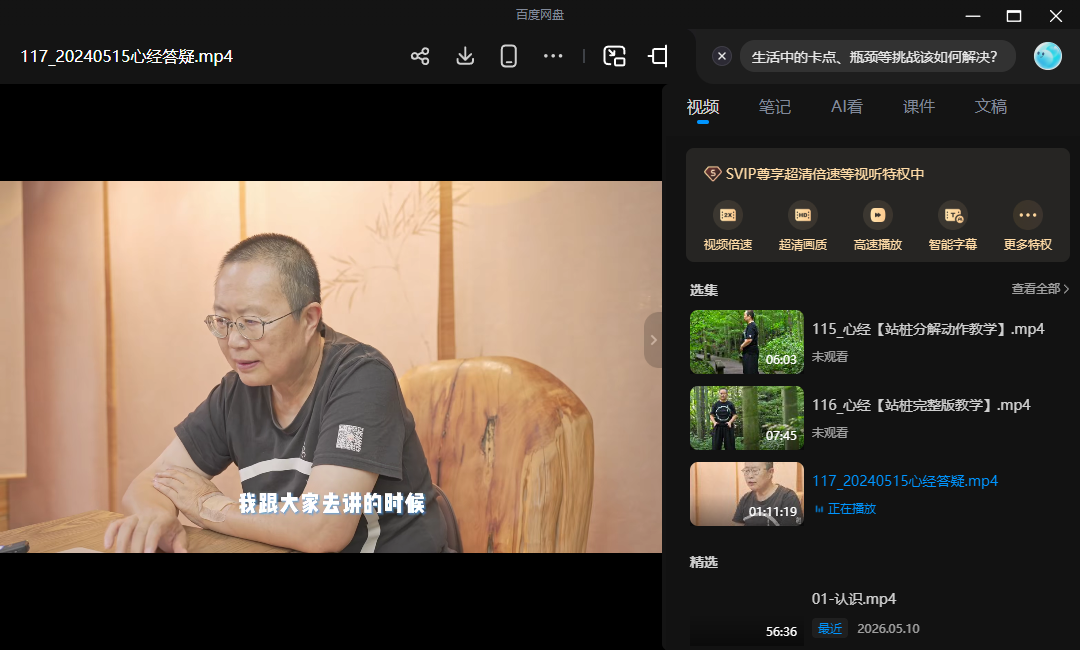Click the 选集 section heading

click(704, 290)
